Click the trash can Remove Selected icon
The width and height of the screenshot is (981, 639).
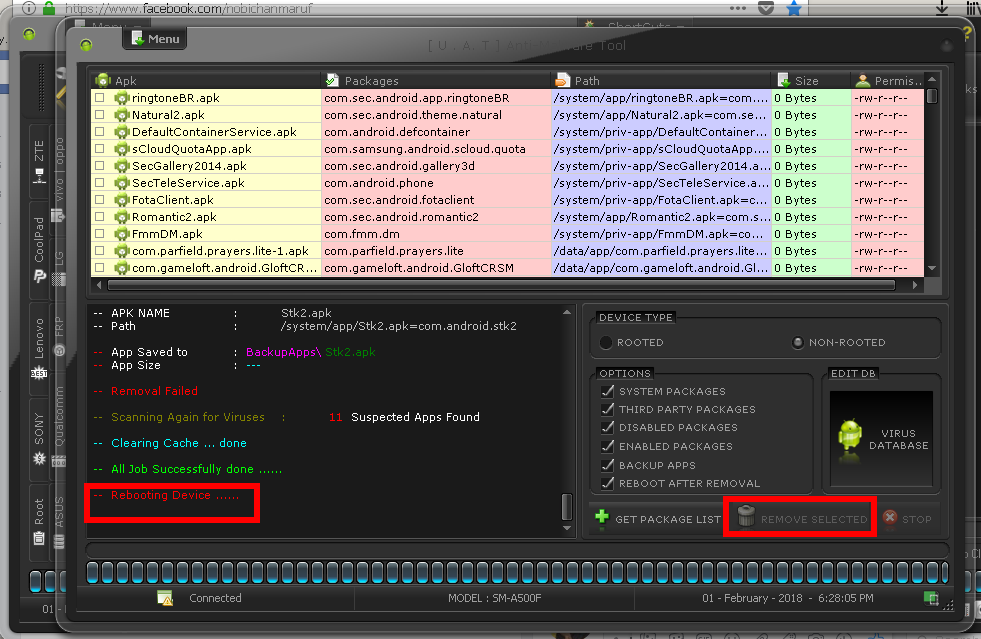[746, 516]
